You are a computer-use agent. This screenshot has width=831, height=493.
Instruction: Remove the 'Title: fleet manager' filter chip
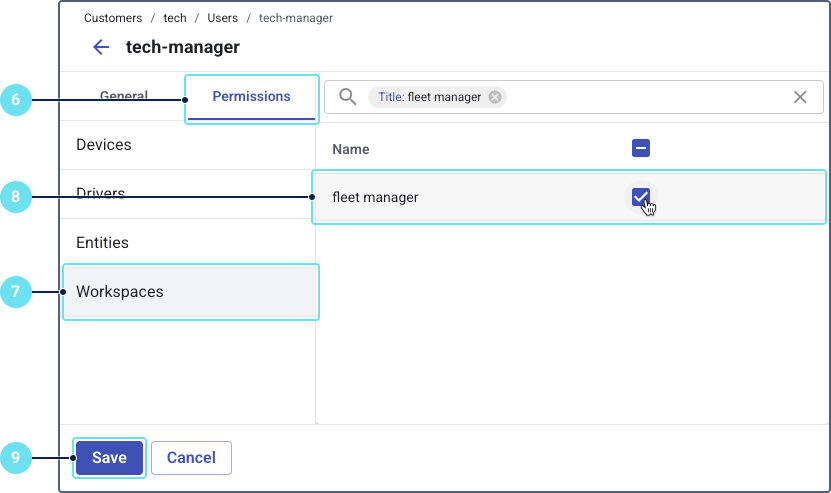494,97
